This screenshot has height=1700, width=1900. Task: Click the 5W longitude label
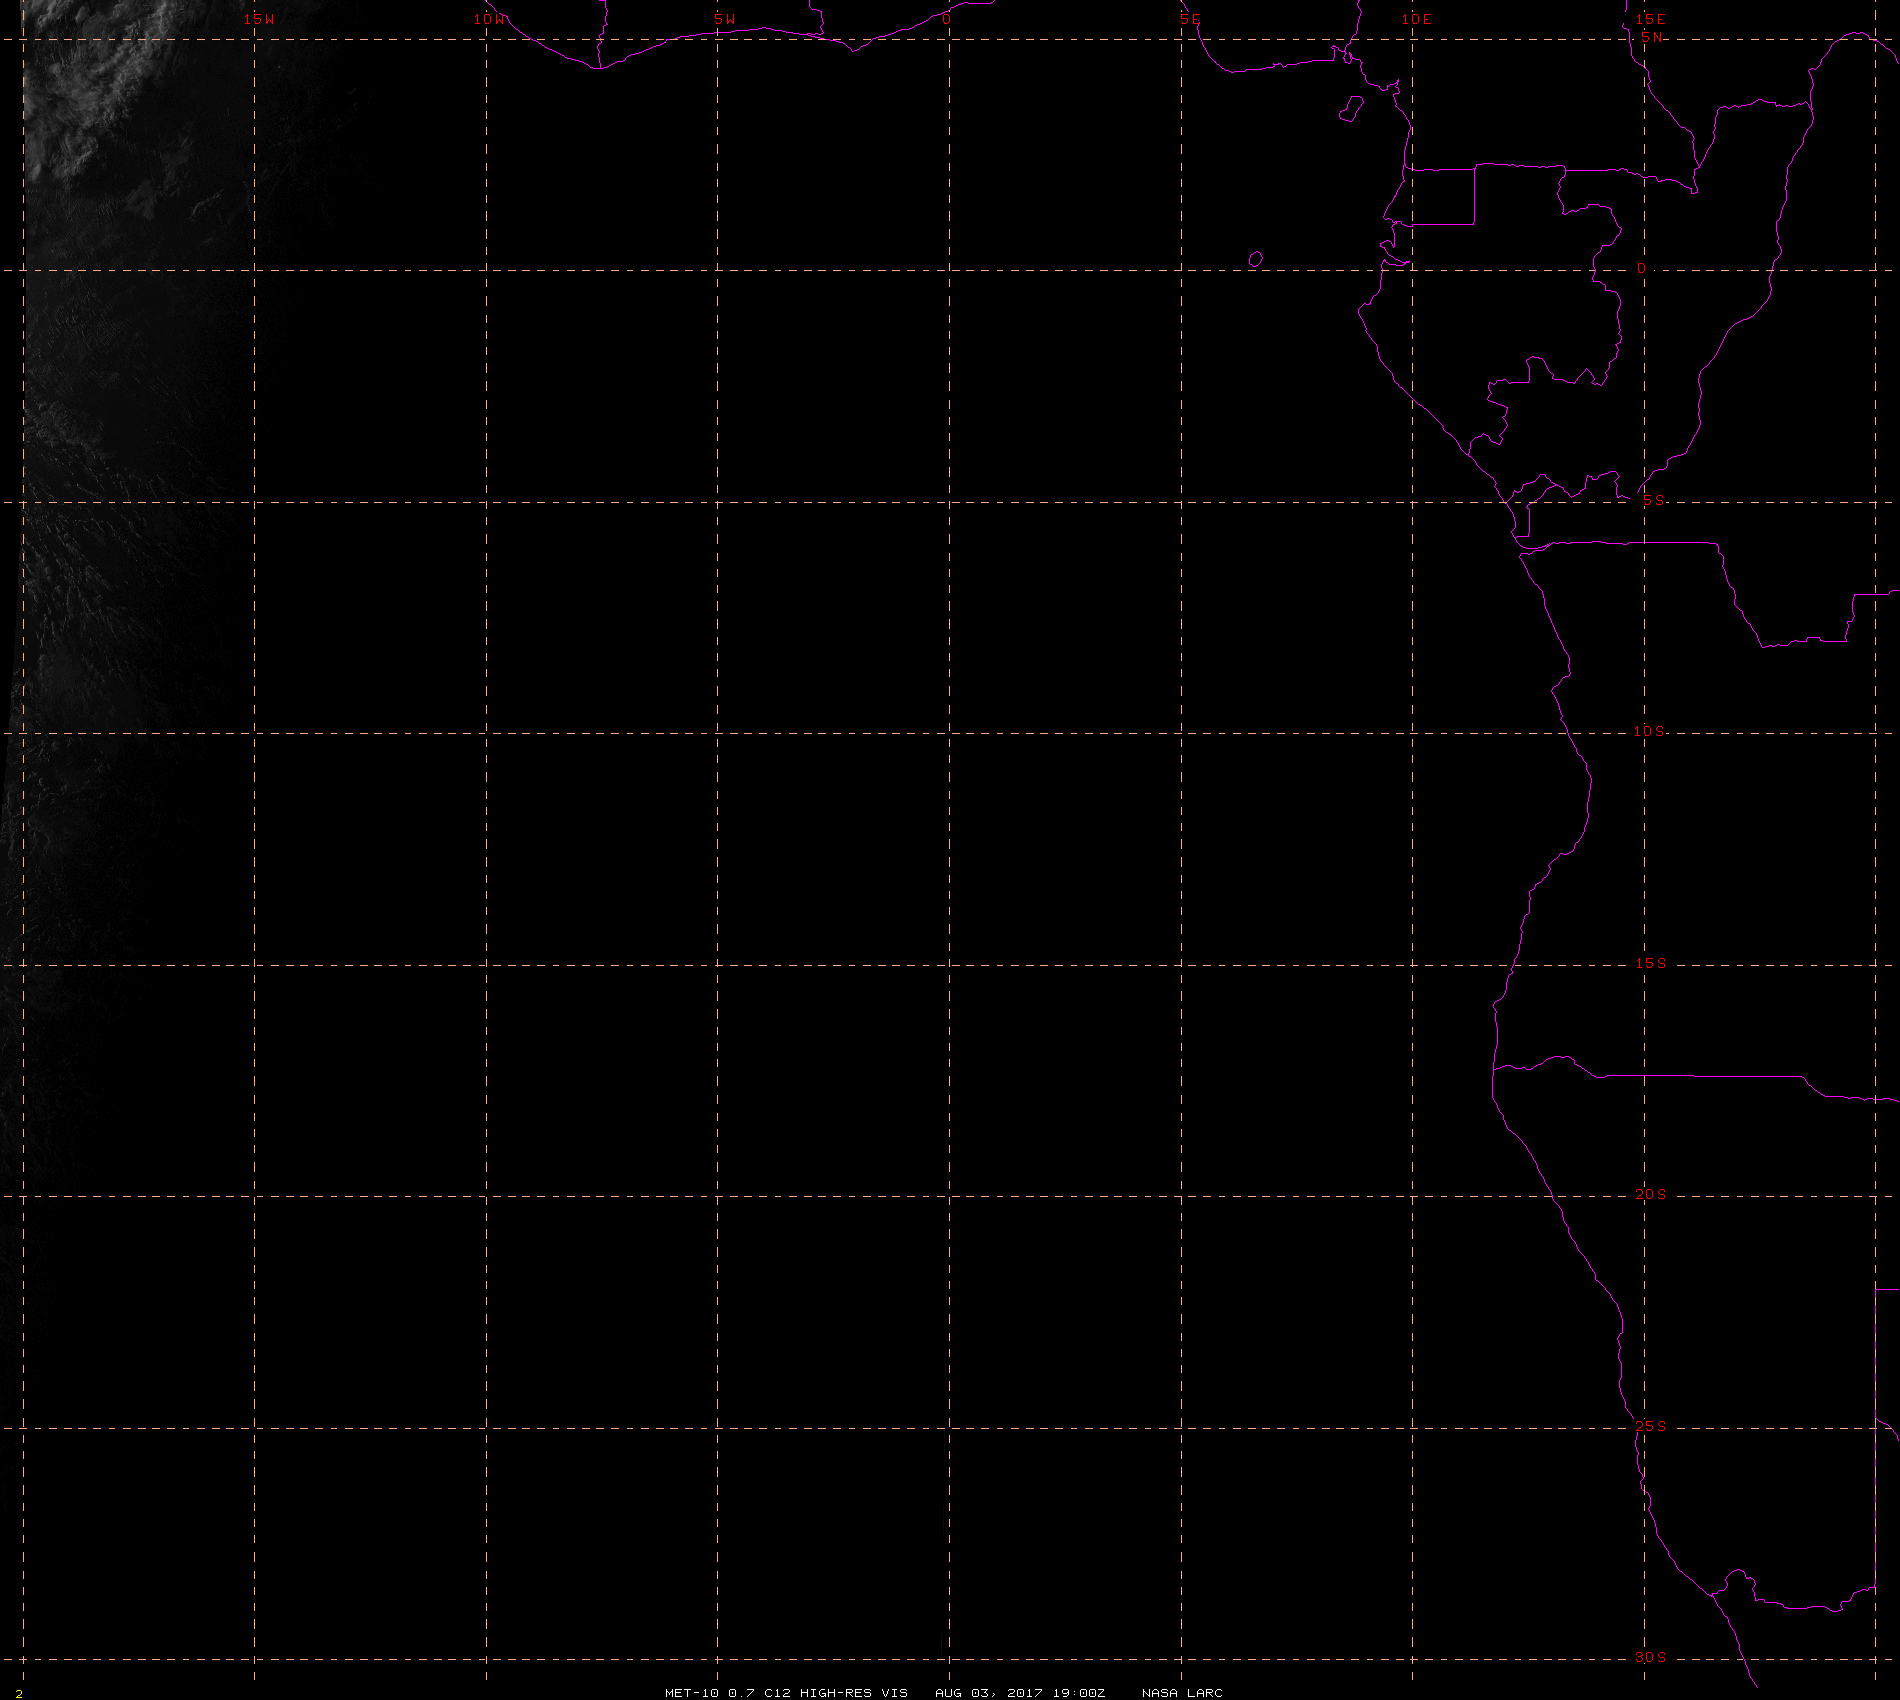[x=725, y=19]
